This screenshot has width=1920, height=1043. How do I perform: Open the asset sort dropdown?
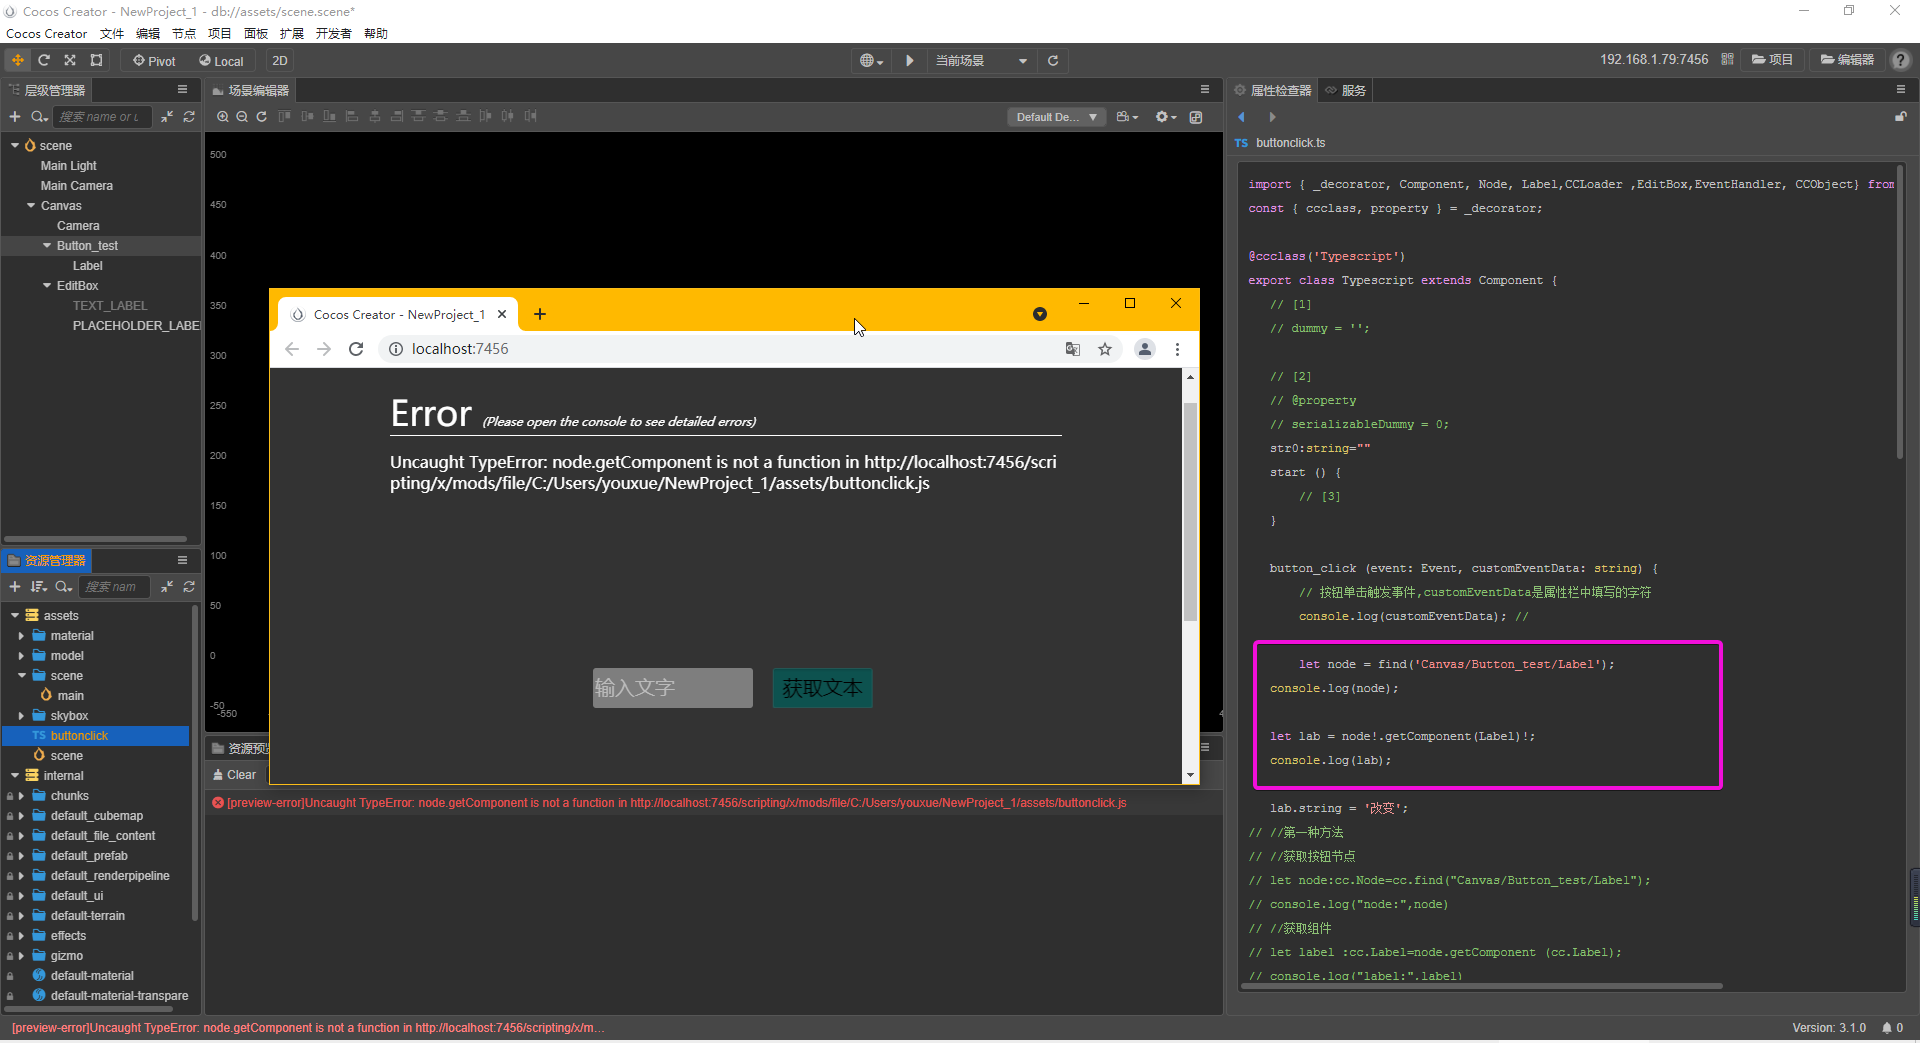click(39, 587)
